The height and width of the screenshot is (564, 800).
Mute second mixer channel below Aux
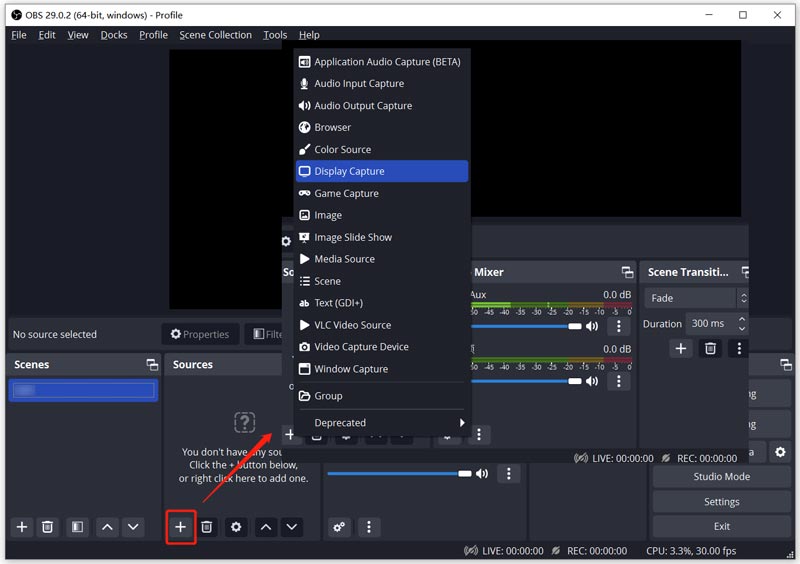(592, 381)
